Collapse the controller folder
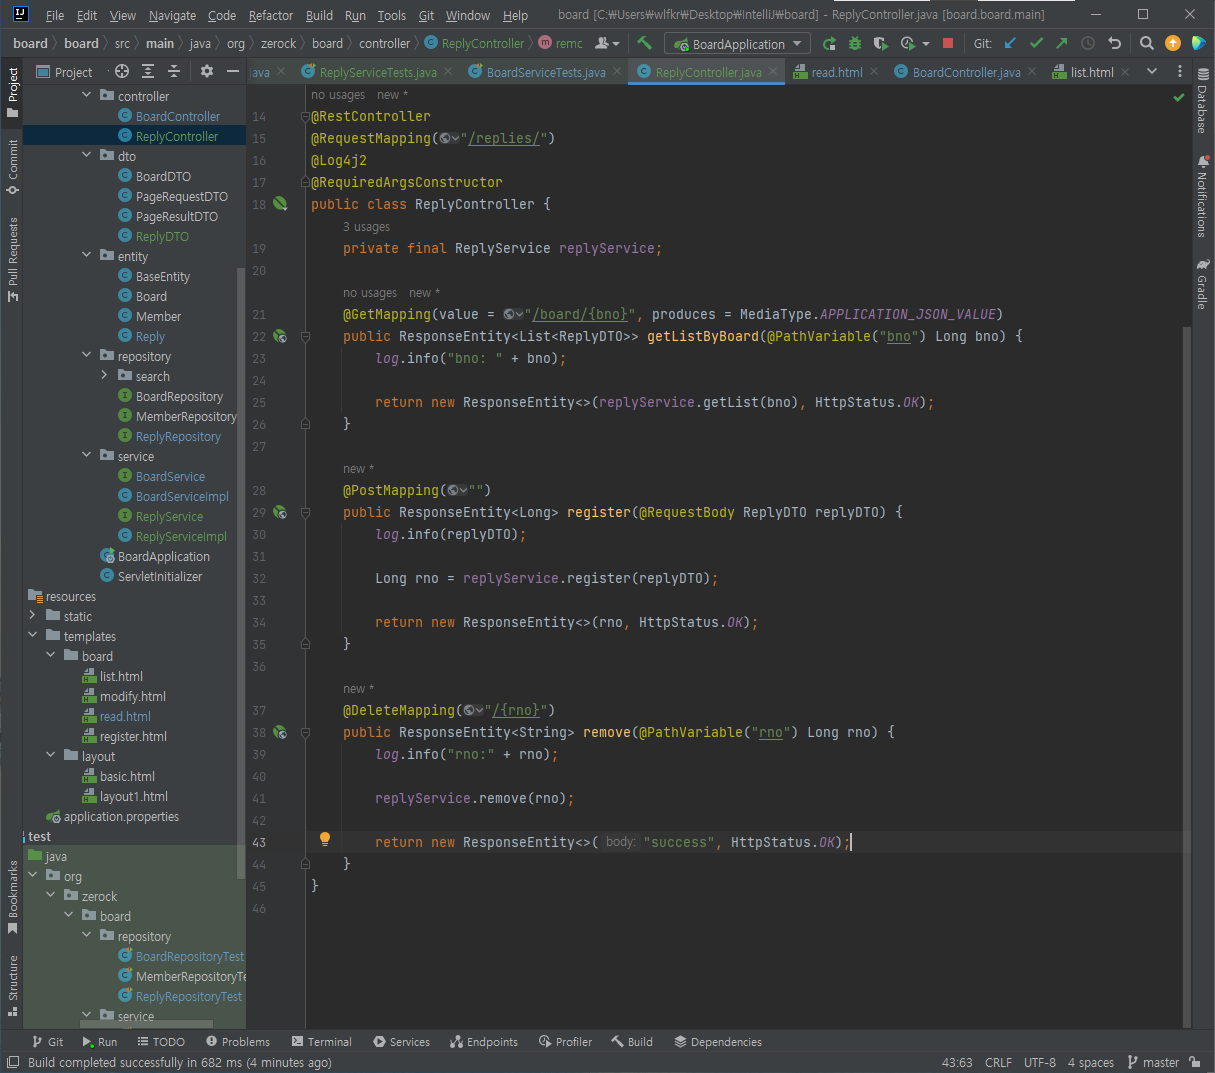1215x1073 pixels. [x=87, y=95]
